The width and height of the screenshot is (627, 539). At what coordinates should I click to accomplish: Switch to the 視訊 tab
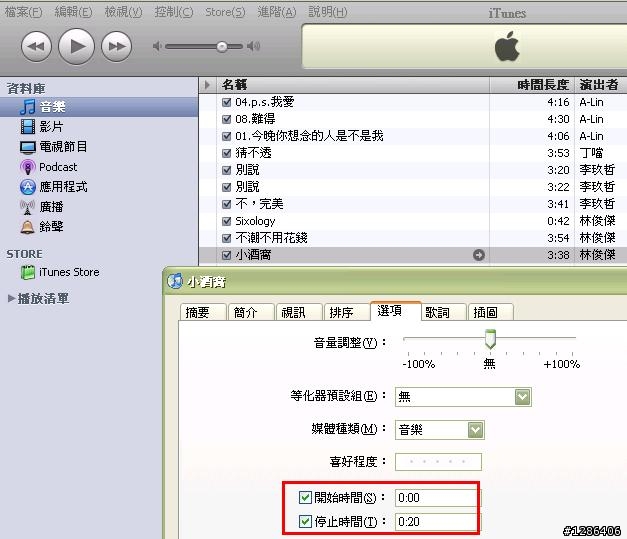click(299, 312)
